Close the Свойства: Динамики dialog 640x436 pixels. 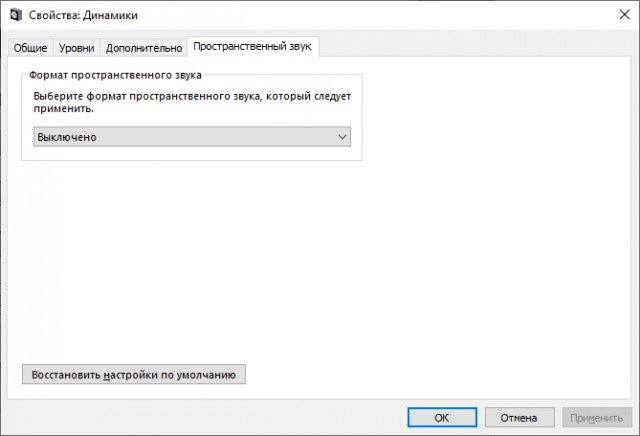point(619,15)
